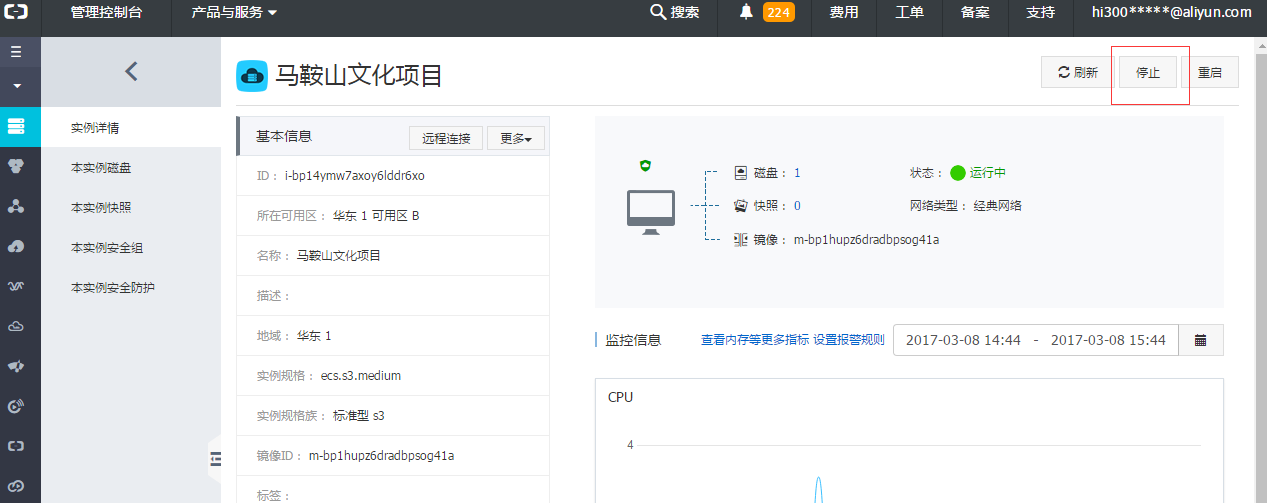
Task: Open the hamburger menu in left sidebar
Action: coord(16,51)
